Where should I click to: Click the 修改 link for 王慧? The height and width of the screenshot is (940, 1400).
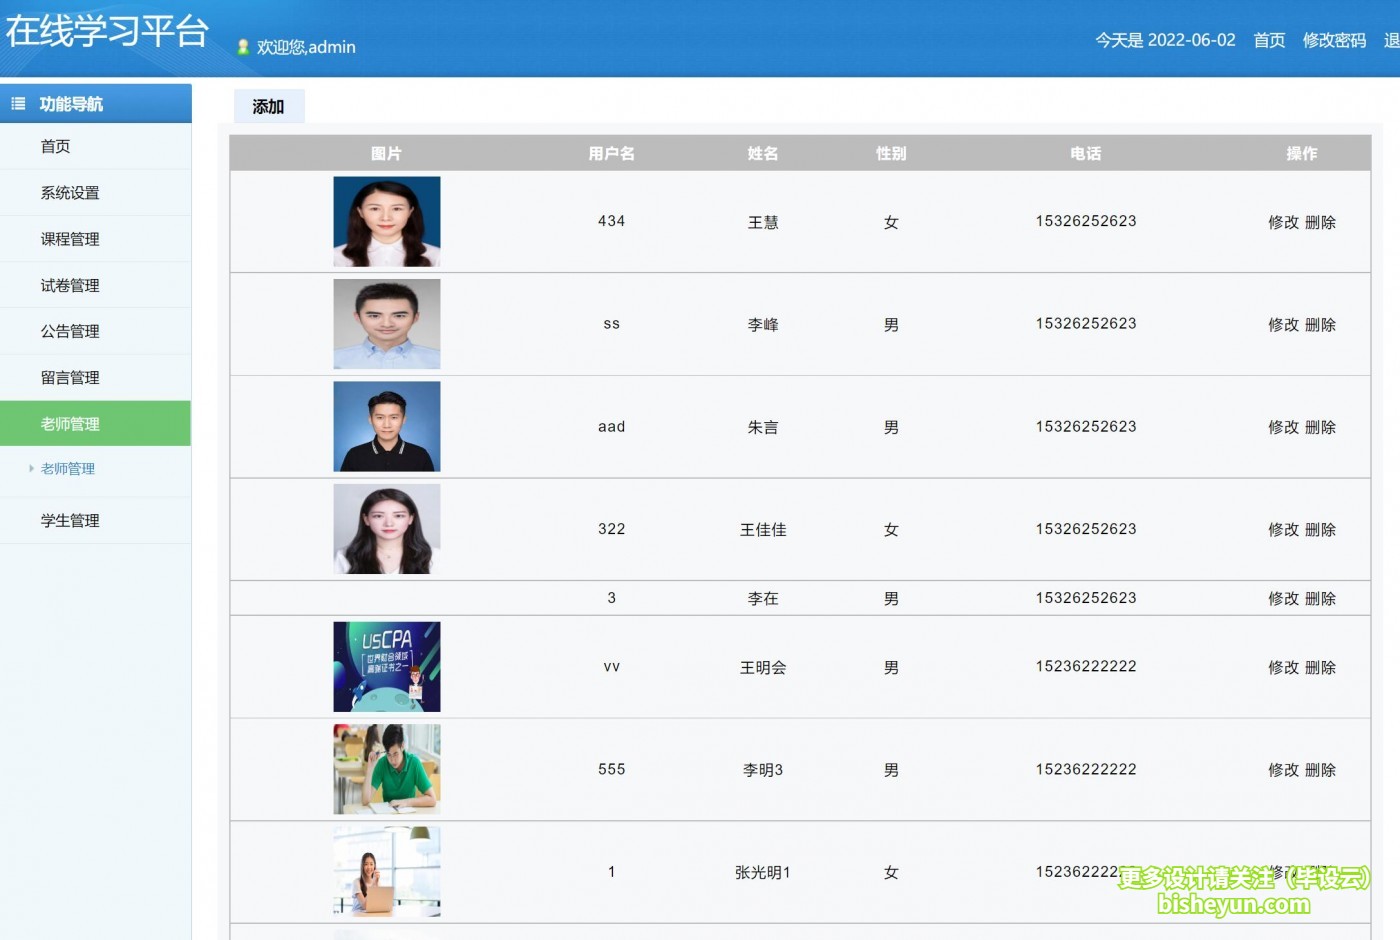(1283, 222)
